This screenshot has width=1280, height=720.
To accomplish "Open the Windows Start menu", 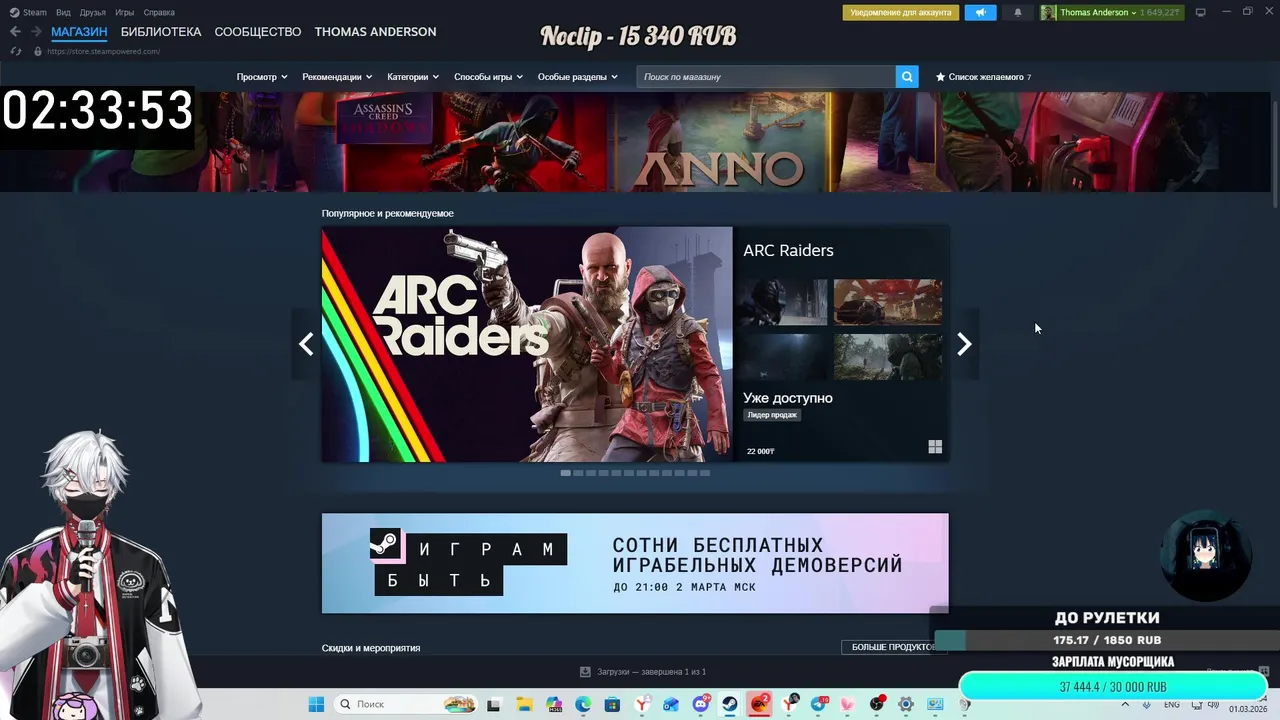I will tap(316, 704).
